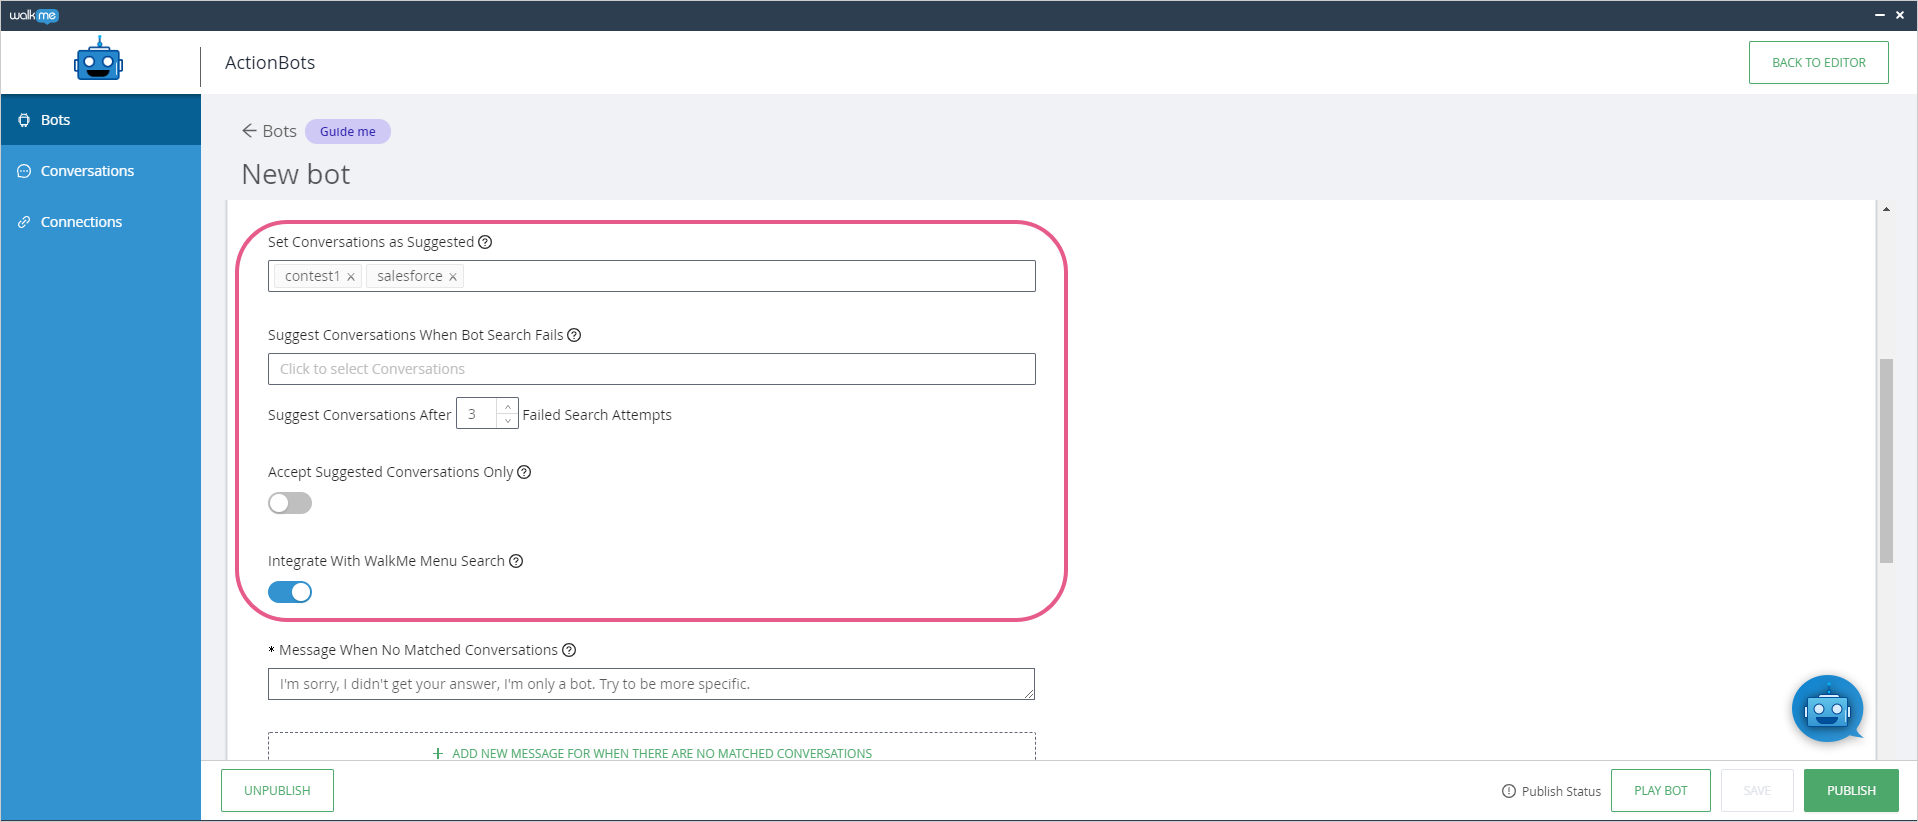Close the WalkMe window
The height and width of the screenshot is (822, 1918).
pyautogui.click(x=1900, y=15)
